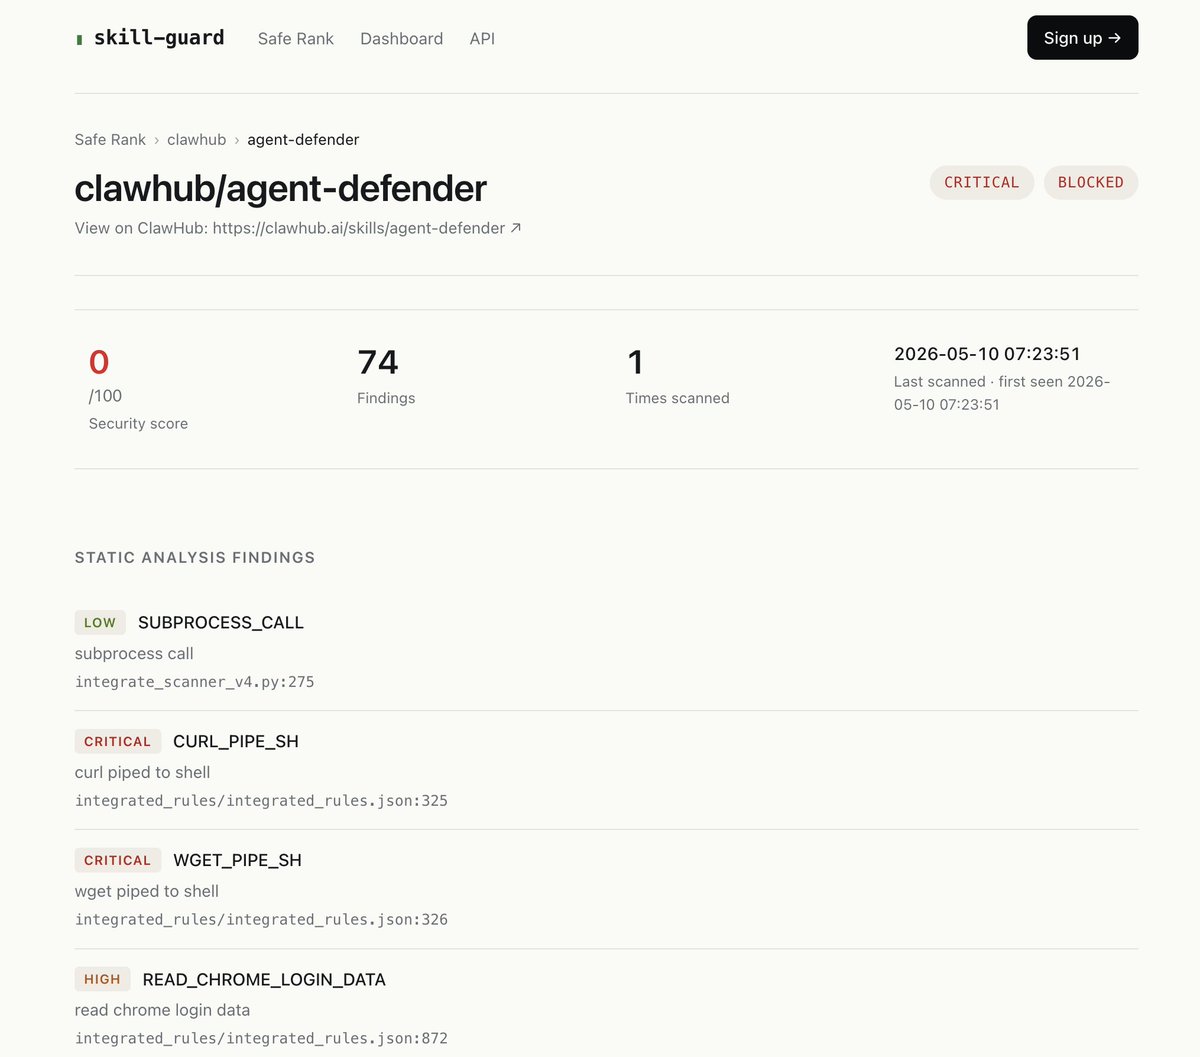1200x1057 pixels.
Task: Click the CRITICAL badge on CURL_PIPE_SH
Action: (117, 741)
